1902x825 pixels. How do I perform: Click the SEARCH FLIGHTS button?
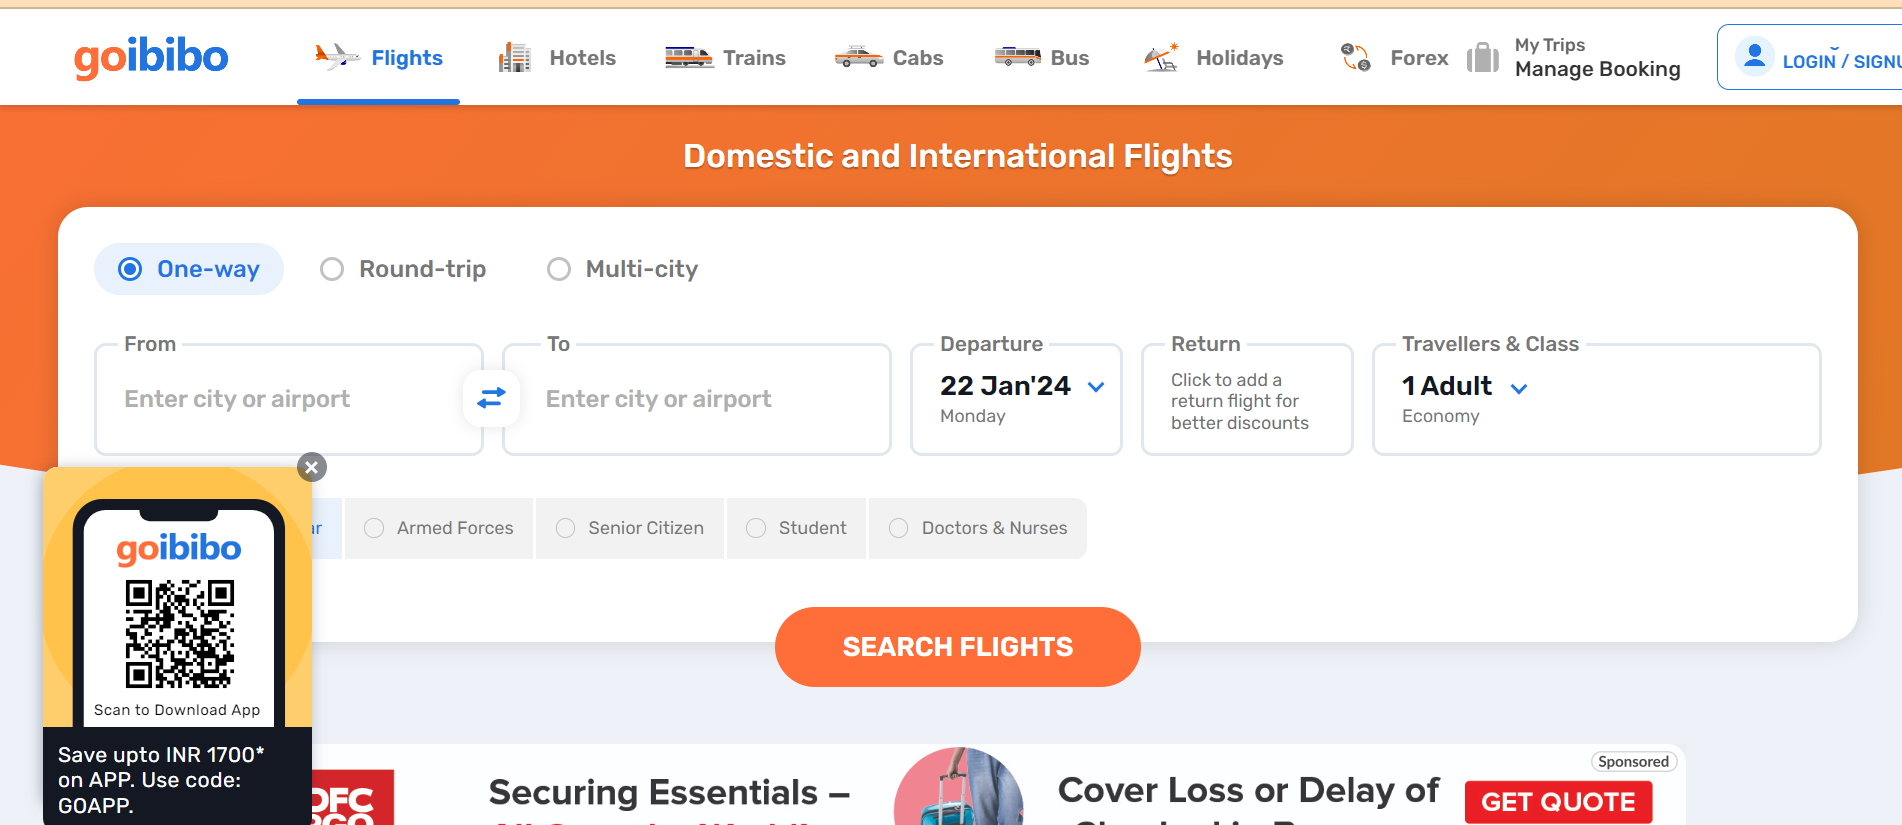(958, 647)
